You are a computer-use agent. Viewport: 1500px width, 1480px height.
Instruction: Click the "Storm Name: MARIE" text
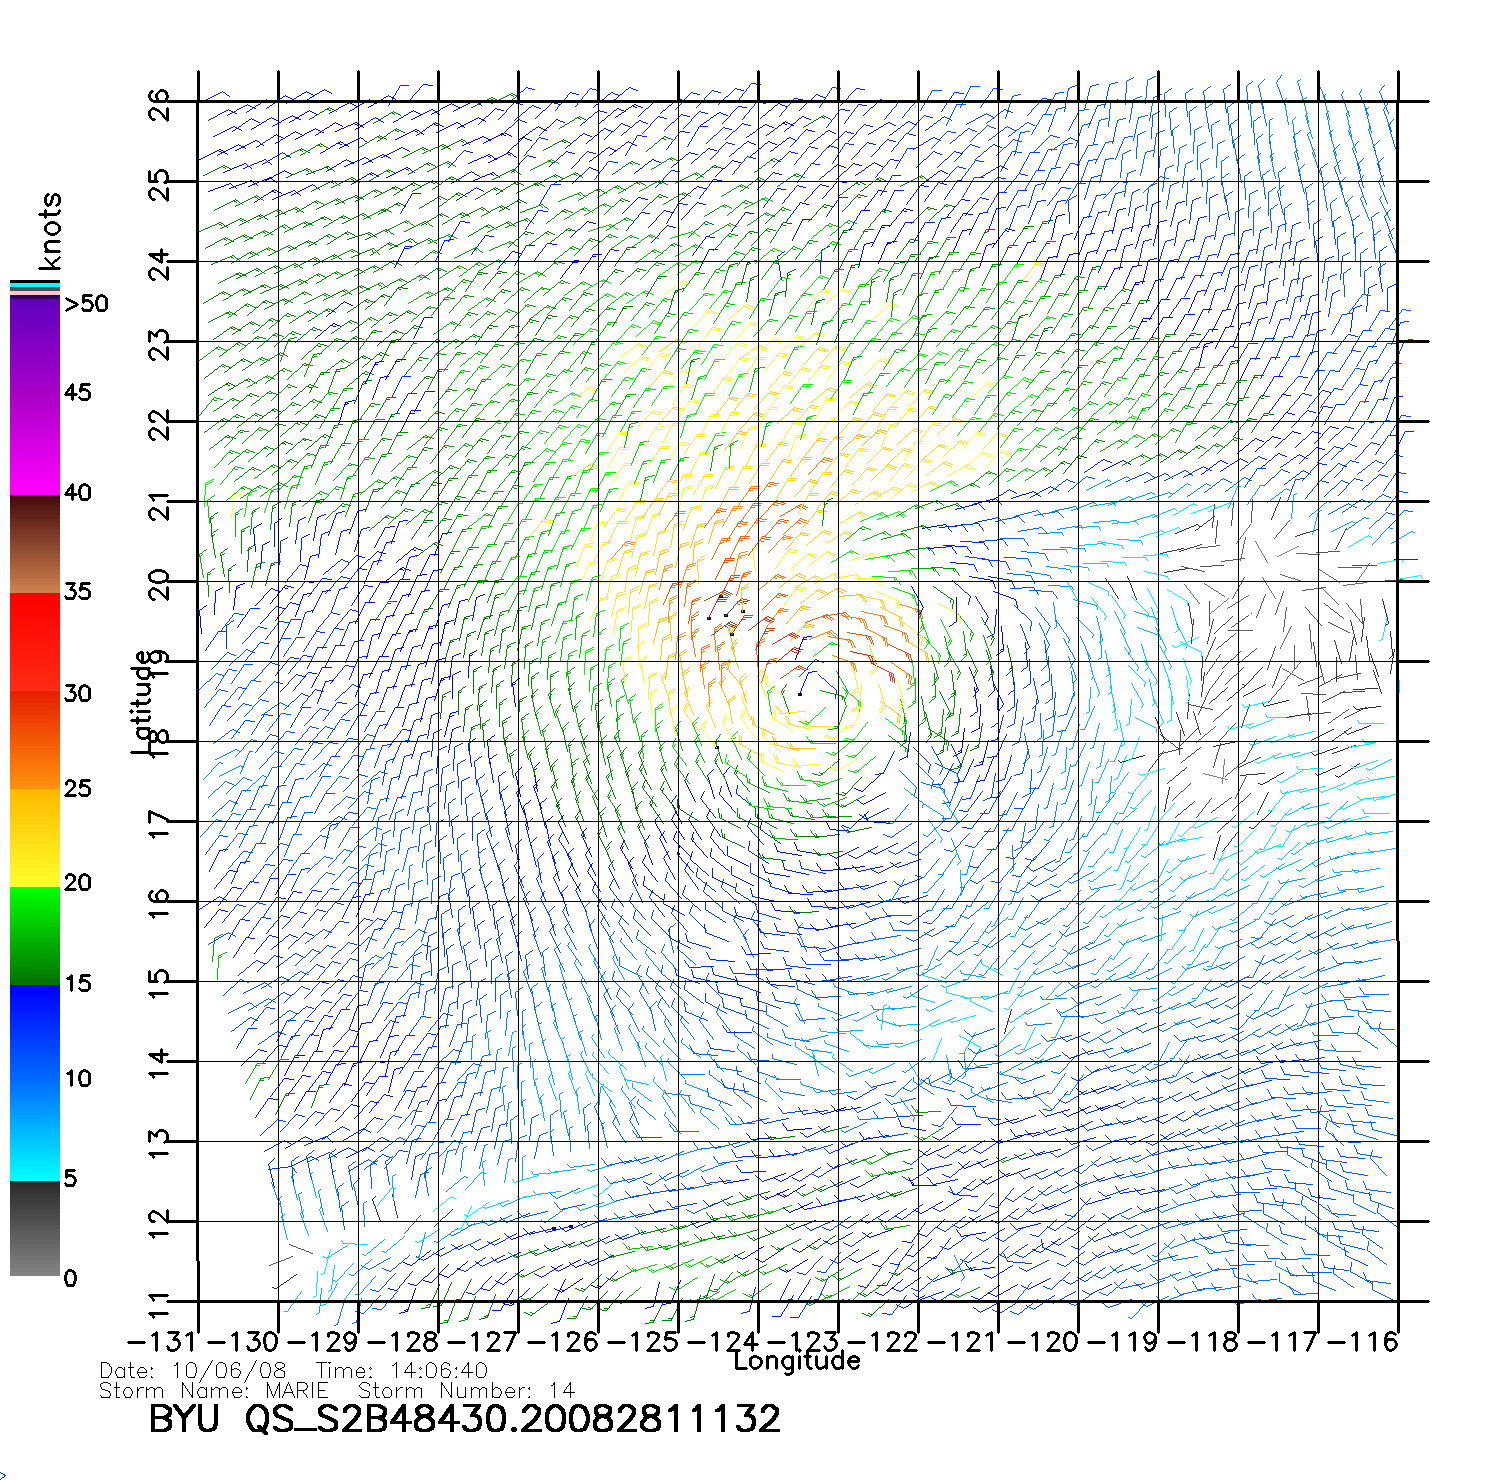click(214, 1391)
